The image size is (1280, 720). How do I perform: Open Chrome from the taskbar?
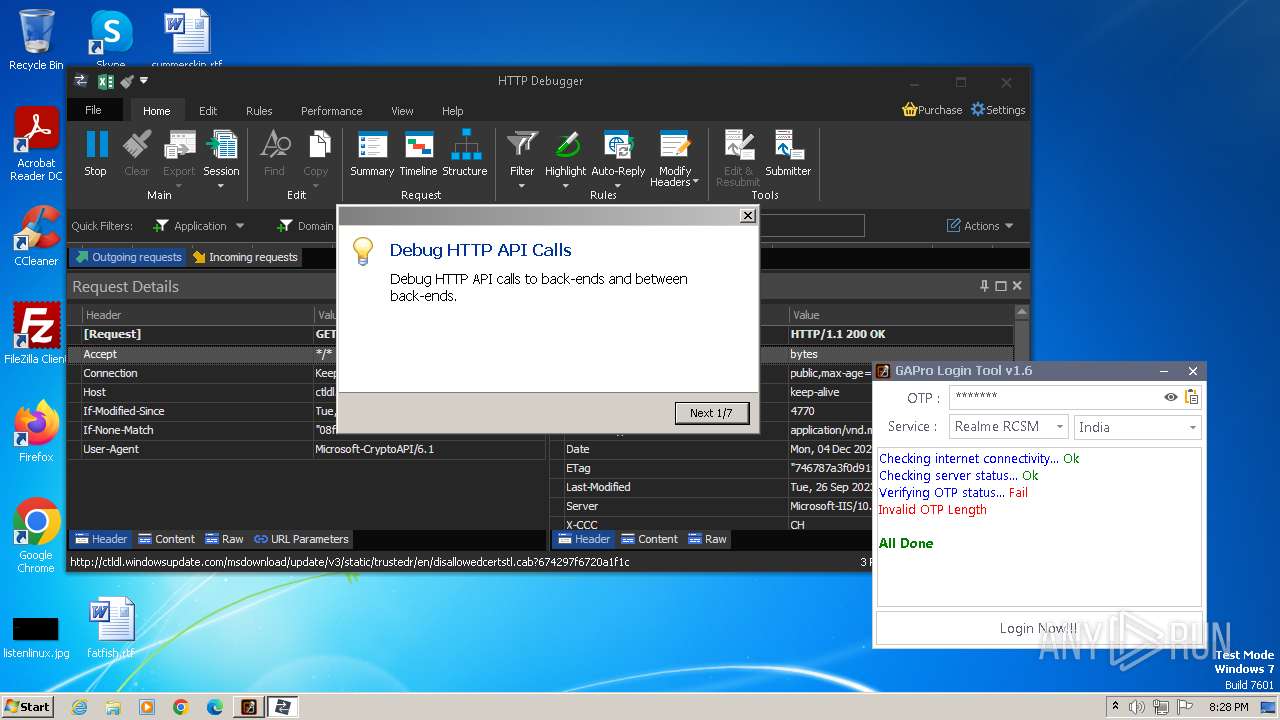(x=180, y=707)
